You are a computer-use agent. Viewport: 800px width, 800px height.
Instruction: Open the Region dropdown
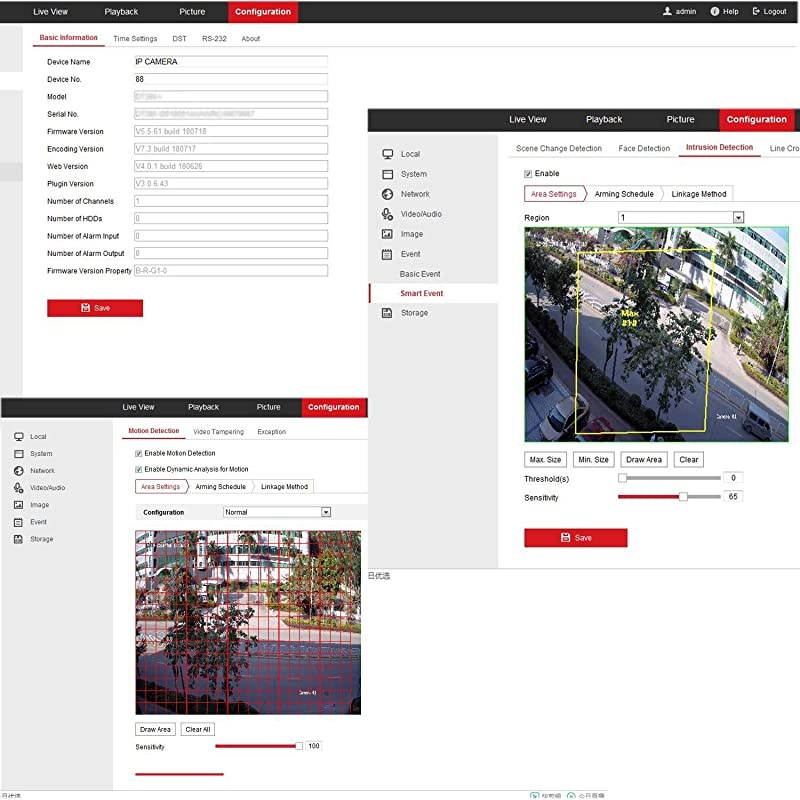[x=738, y=218]
